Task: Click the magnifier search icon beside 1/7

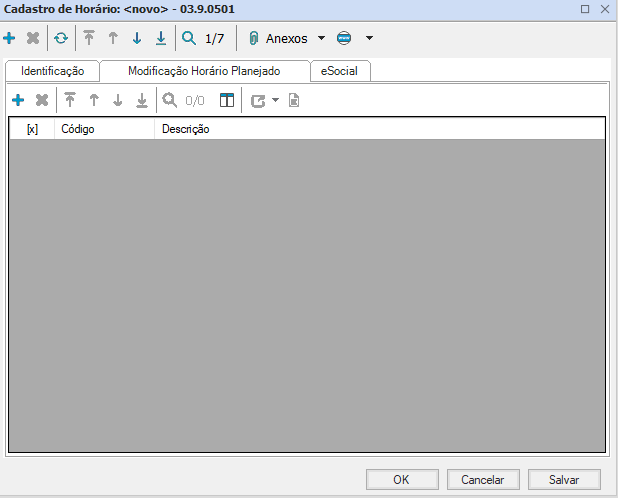Action: click(x=189, y=39)
